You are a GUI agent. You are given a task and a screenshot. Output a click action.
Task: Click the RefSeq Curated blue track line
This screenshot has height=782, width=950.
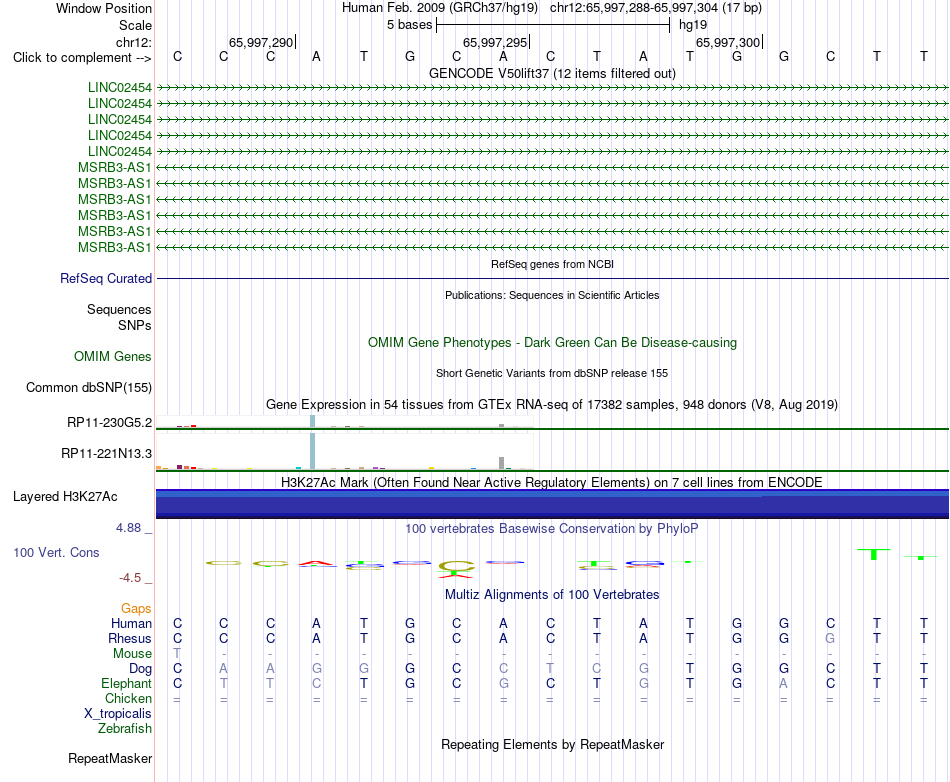552,279
